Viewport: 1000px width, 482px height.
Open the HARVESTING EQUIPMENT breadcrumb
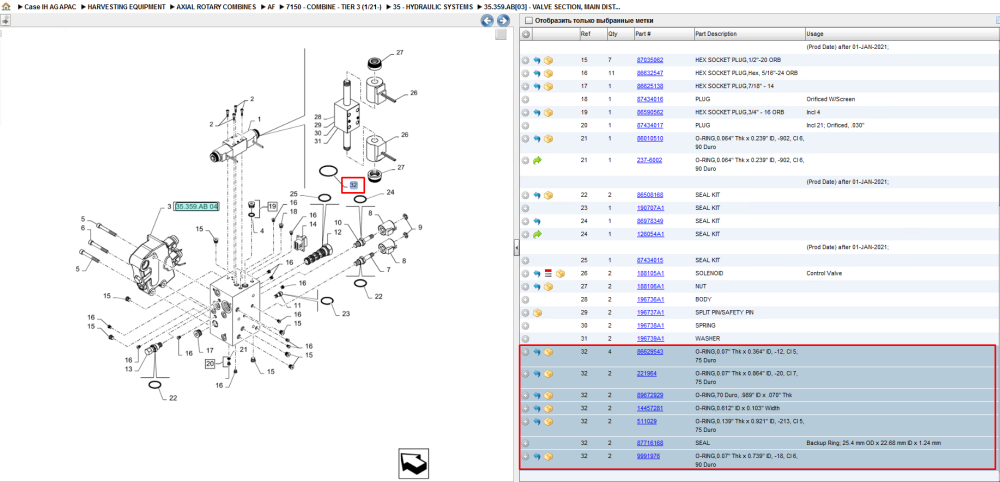click(126, 6)
